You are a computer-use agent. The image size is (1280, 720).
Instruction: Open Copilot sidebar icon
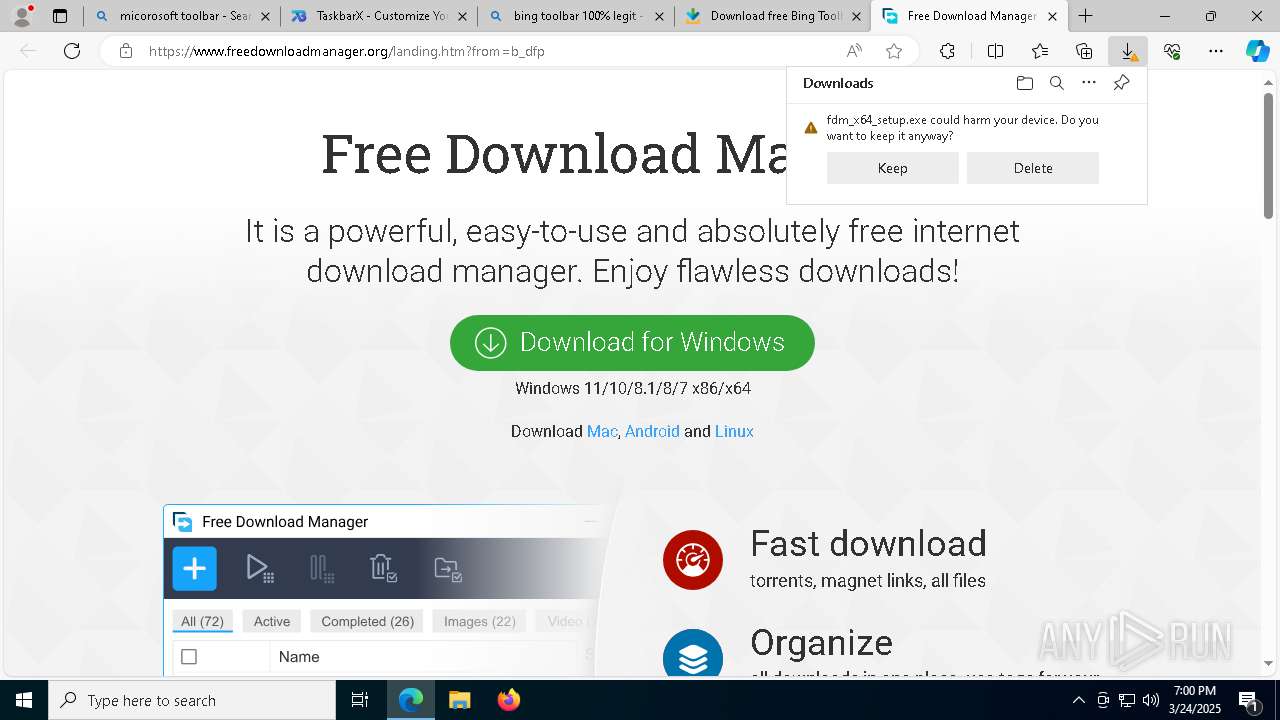(x=1257, y=51)
